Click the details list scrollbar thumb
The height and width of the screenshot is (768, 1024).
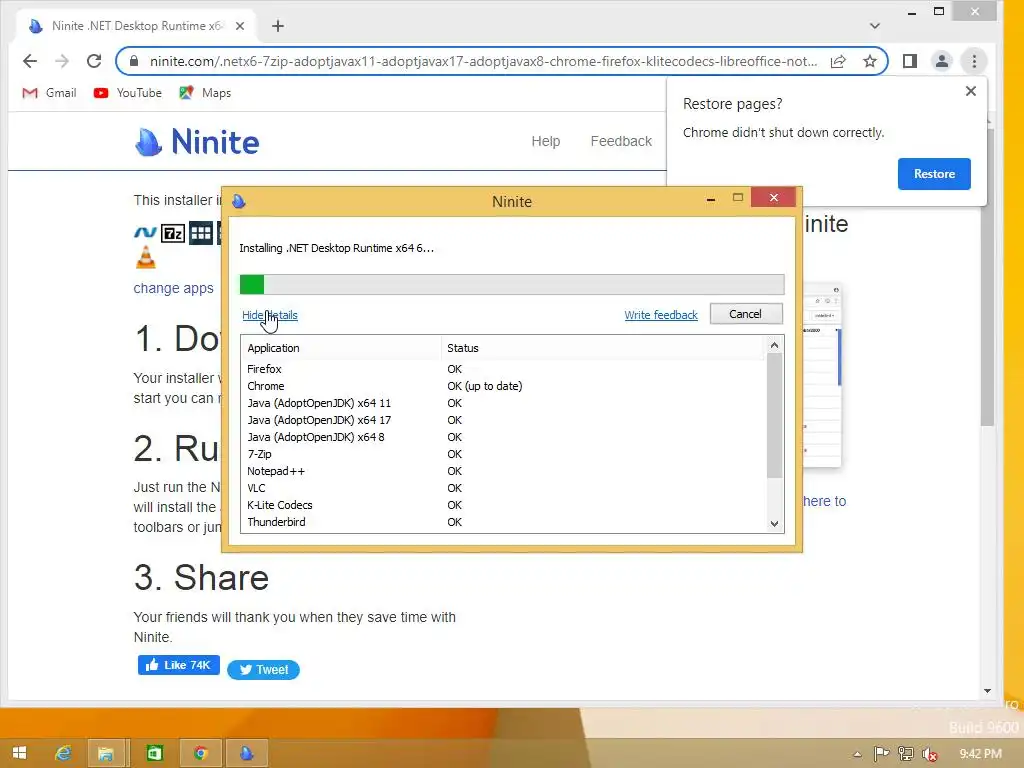coord(774,415)
